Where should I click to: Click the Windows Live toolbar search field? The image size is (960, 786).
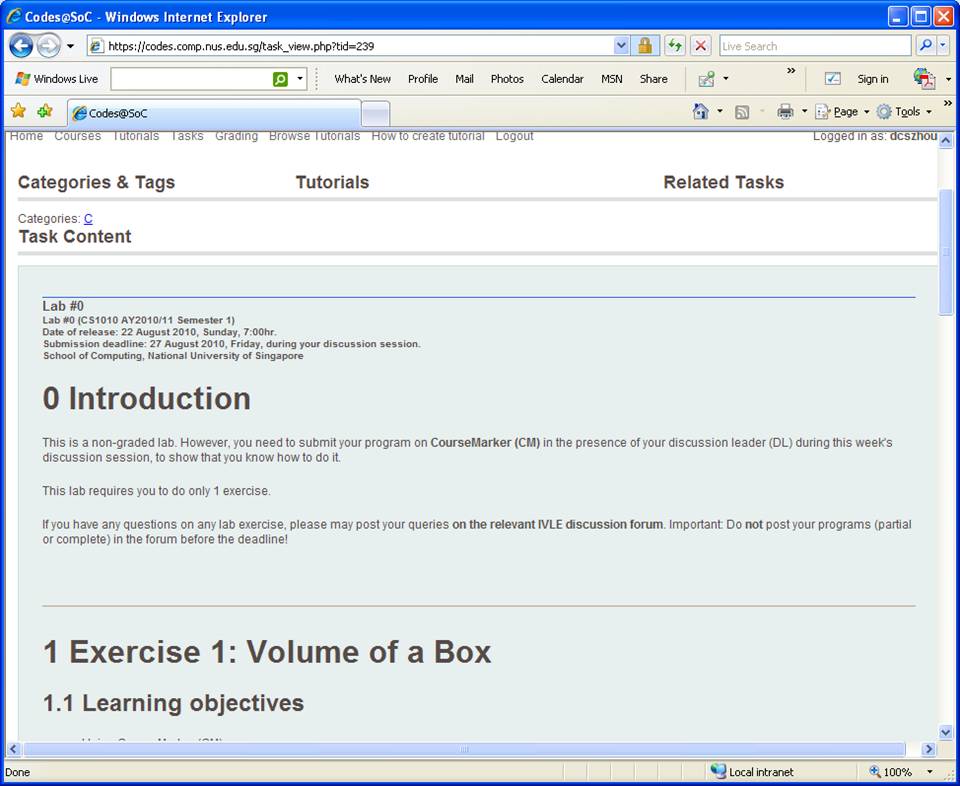pos(190,79)
